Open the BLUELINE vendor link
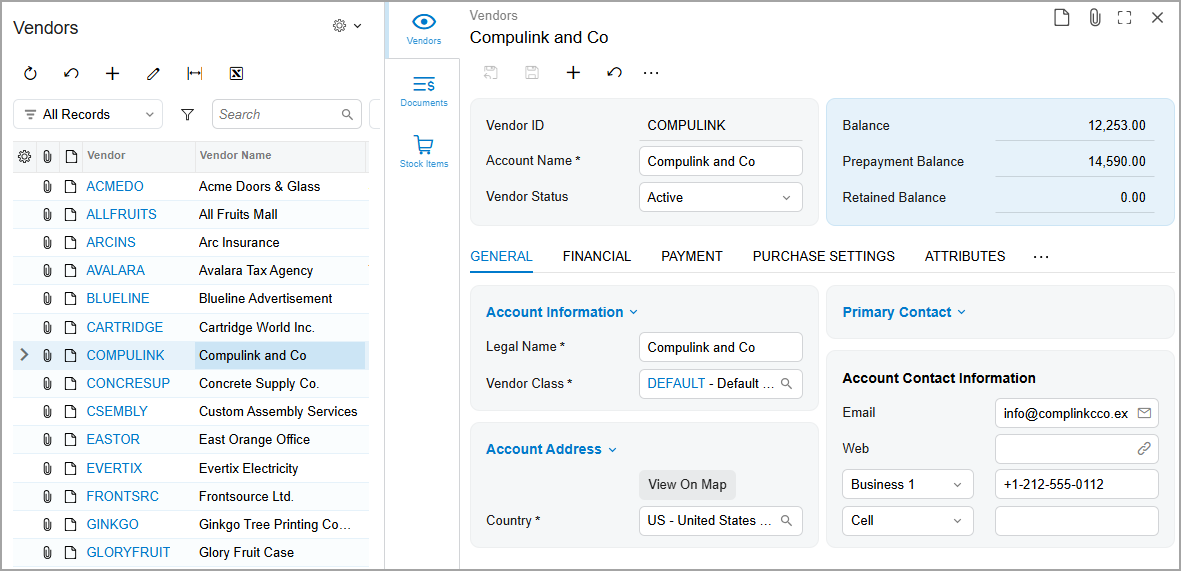The image size is (1181, 571). click(x=117, y=299)
